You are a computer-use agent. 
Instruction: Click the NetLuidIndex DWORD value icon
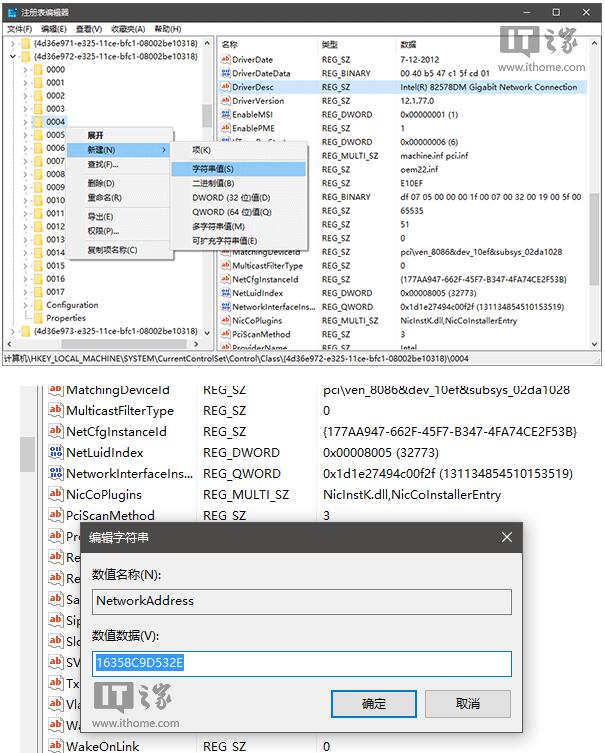pyautogui.click(x=225, y=294)
